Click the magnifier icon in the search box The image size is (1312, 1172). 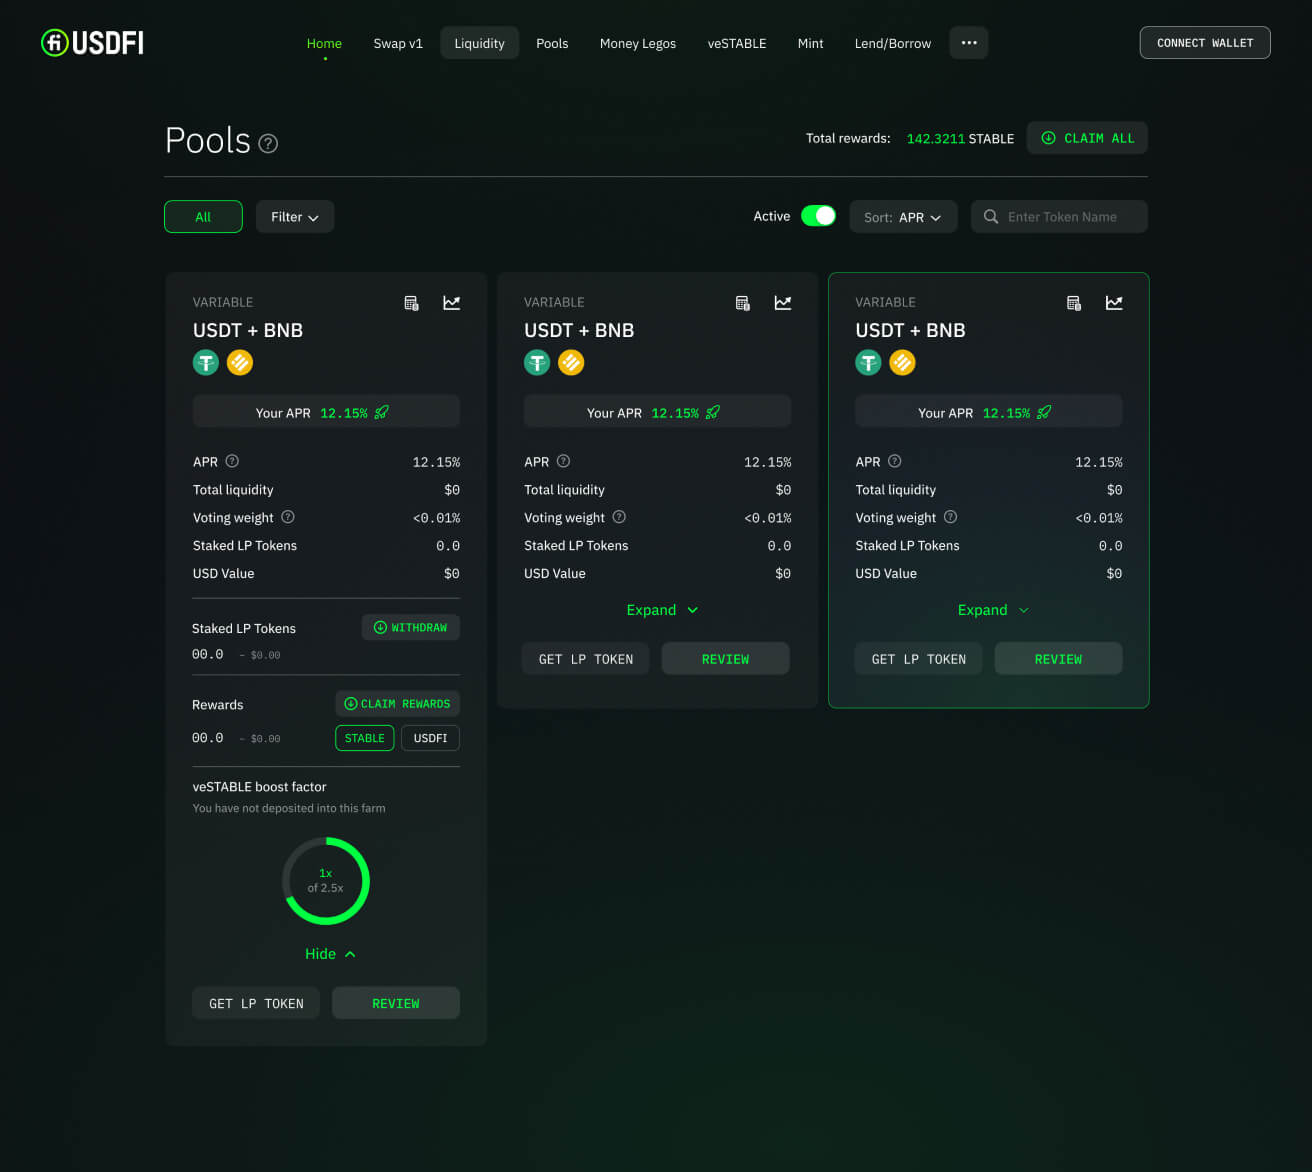click(x=991, y=217)
